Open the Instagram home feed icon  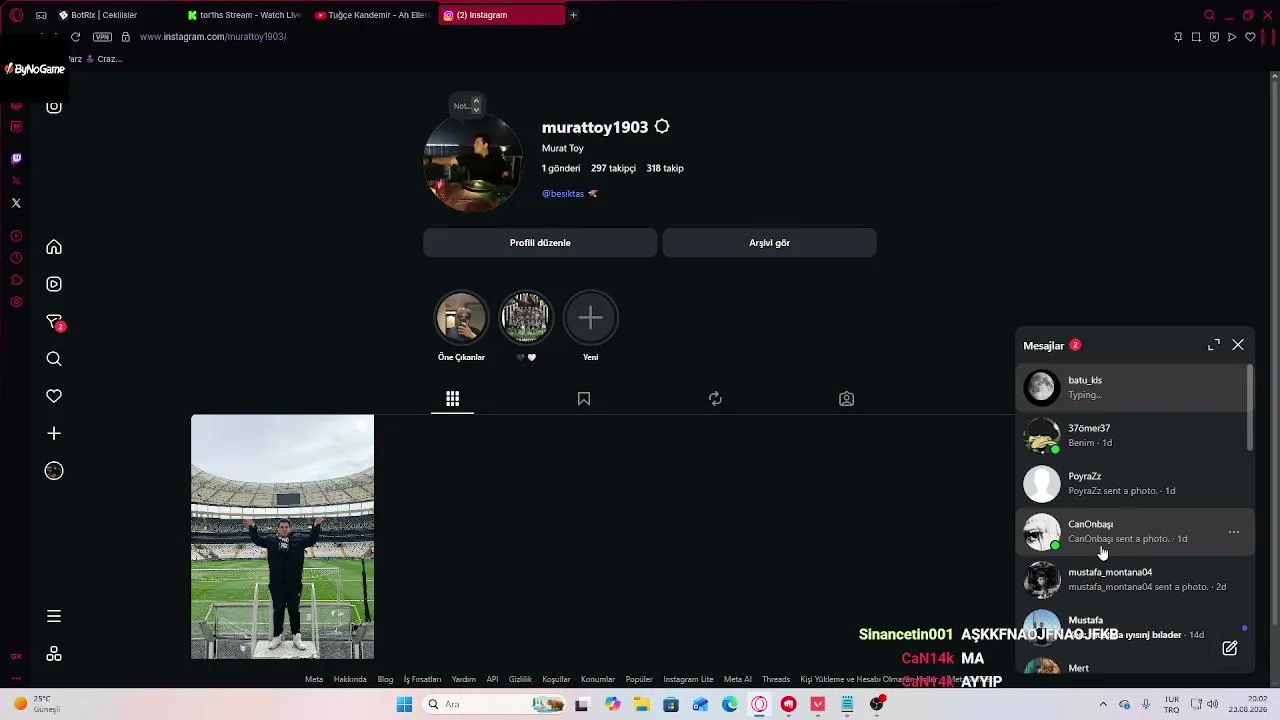click(54, 247)
